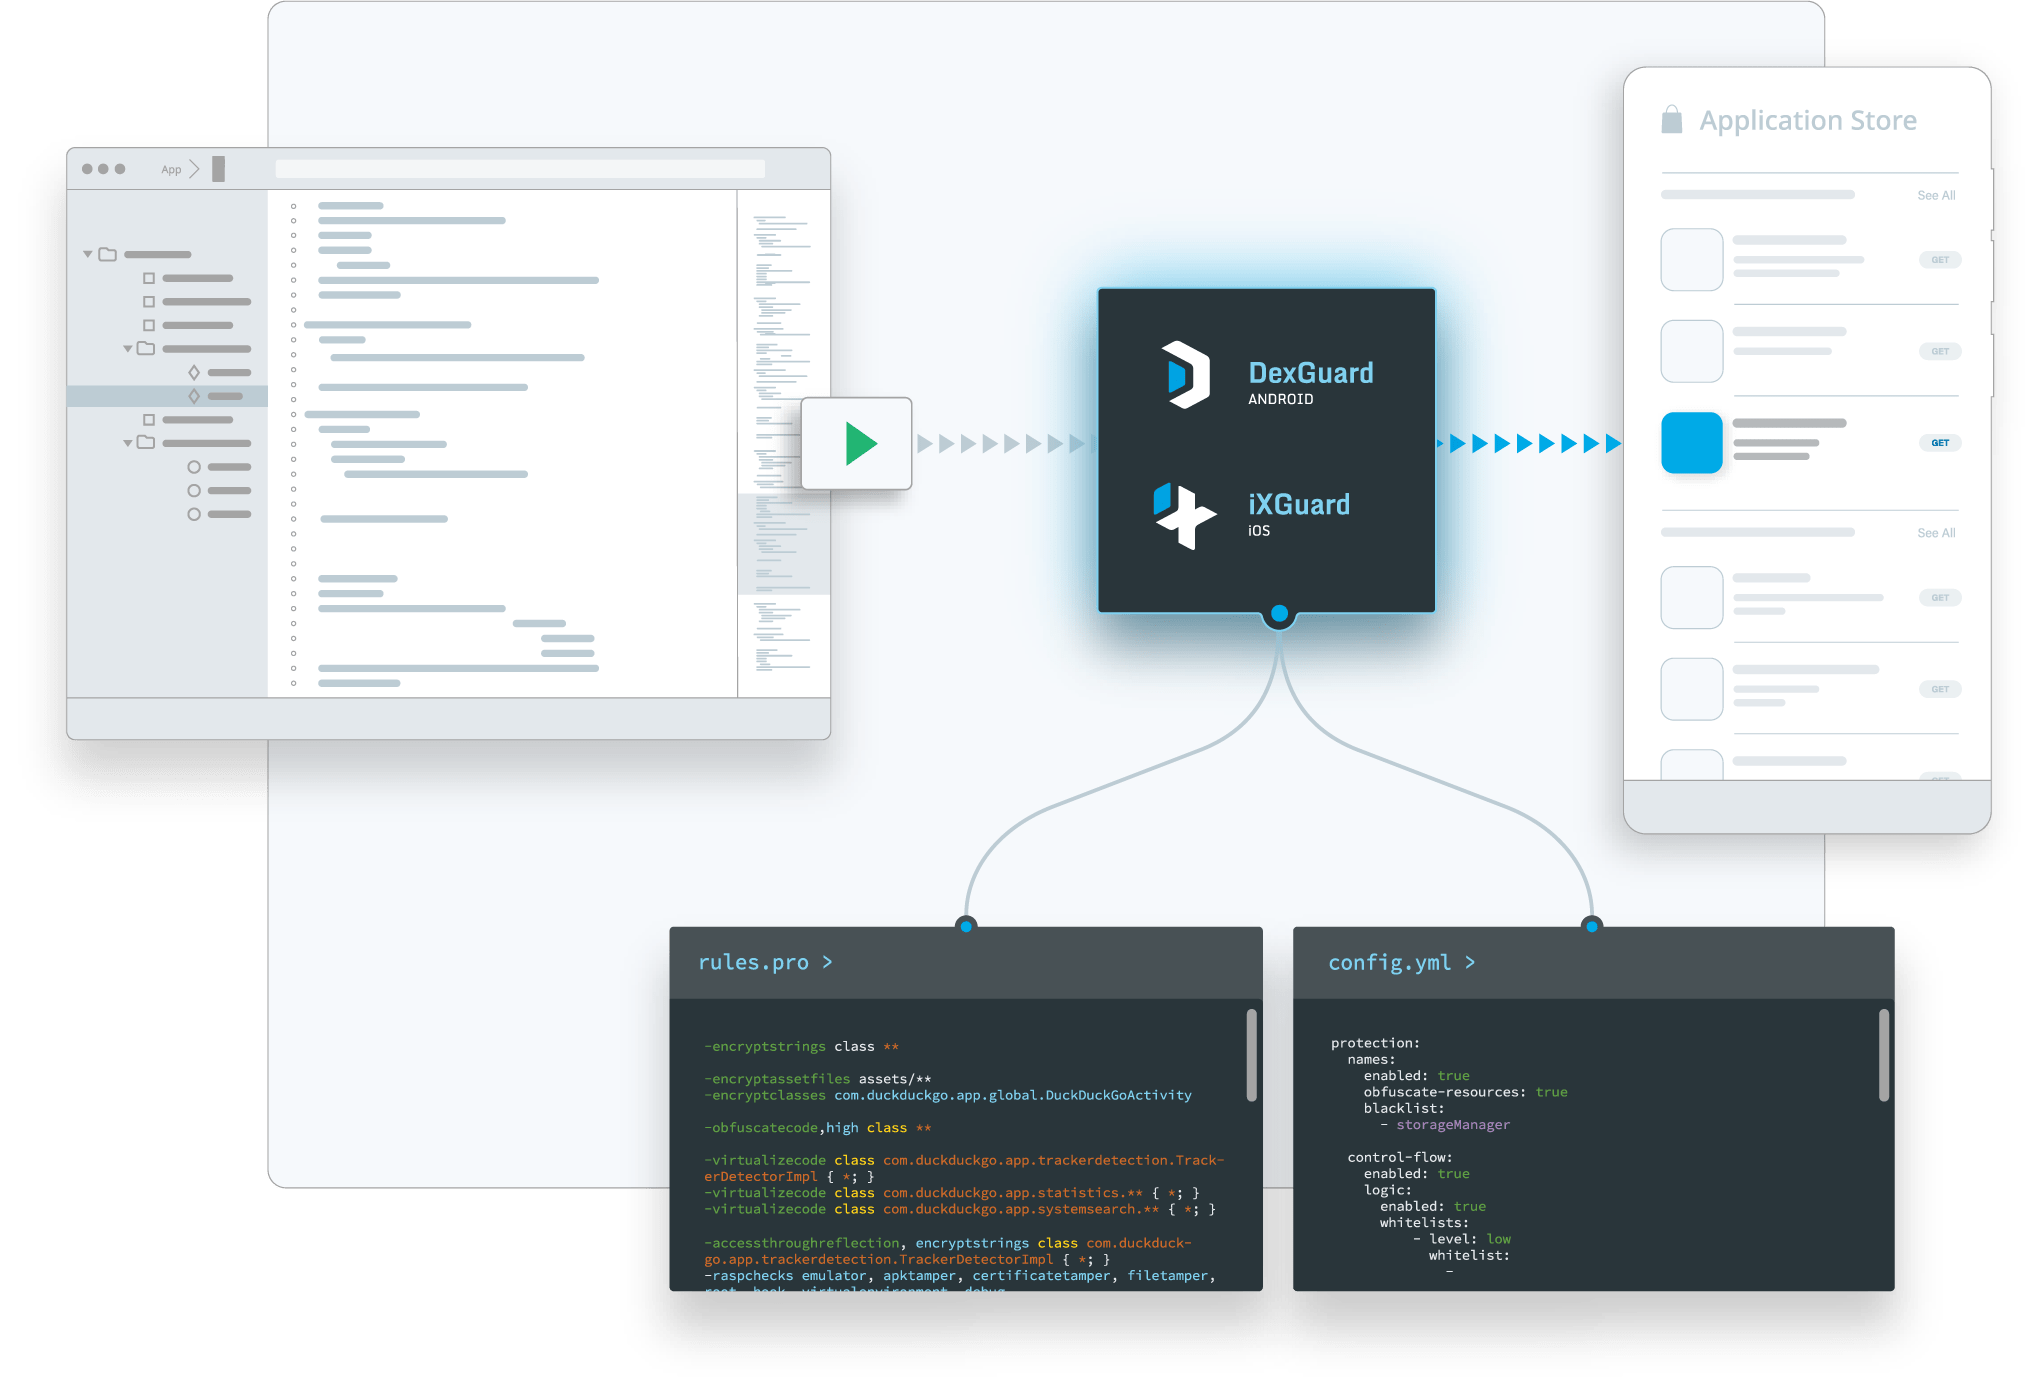Screen dimensions: 2038x1394
Task: Collapse the top-level folder in file tree
Action: click(x=88, y=254)
